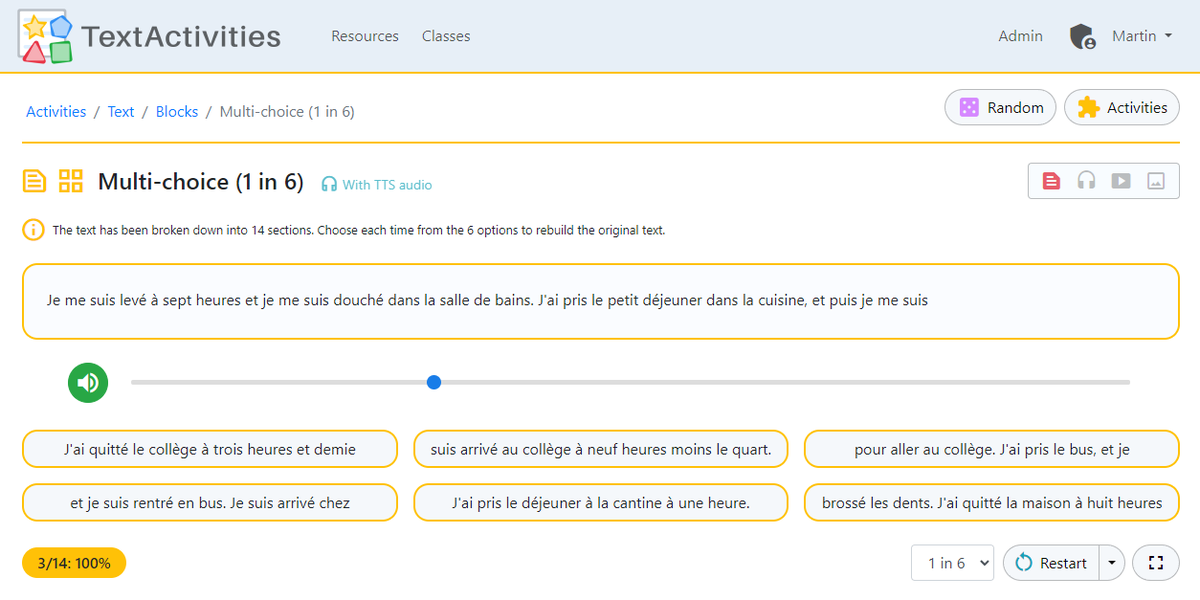Choose "pour aller au collège" option
Viewport: 1200px width, 600px height.
(x=992, y=449)
